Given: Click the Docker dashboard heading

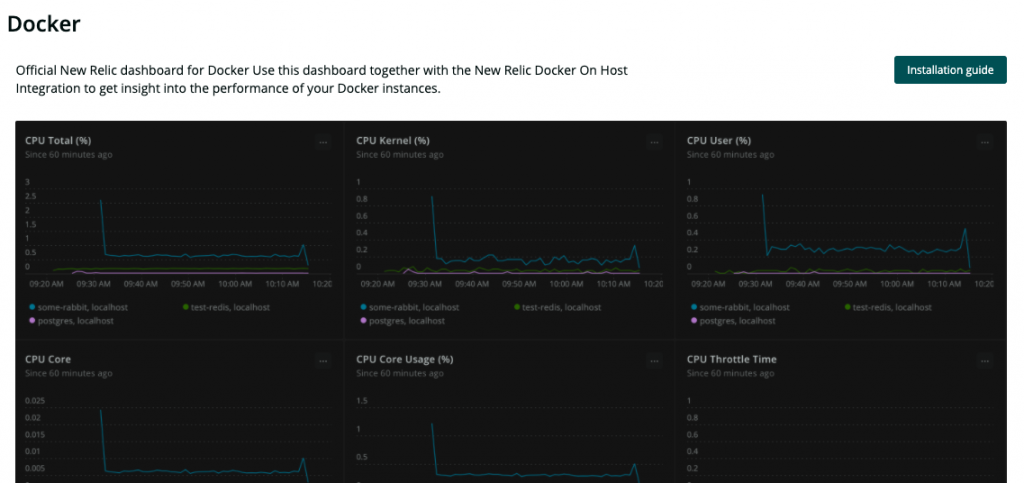Looking at the screenshot, I should coord(44,24).
